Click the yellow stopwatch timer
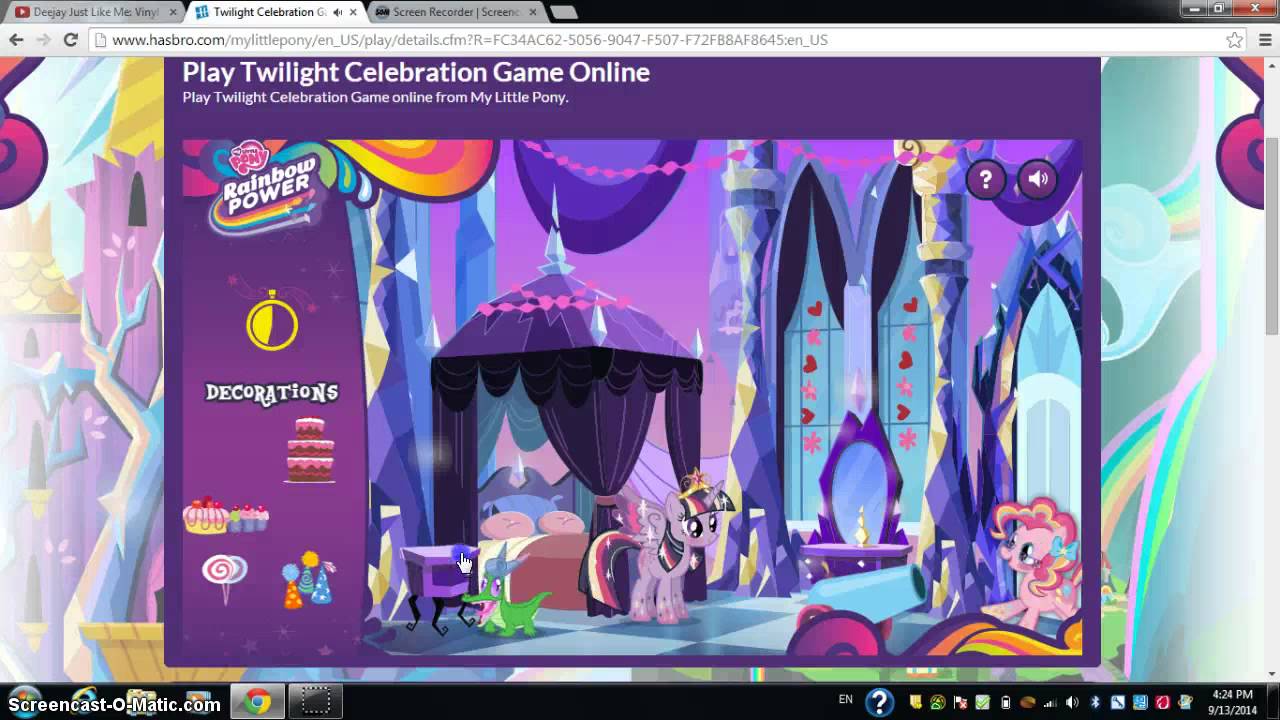The width and height of the screenshot is (1280, 720). 272,322
